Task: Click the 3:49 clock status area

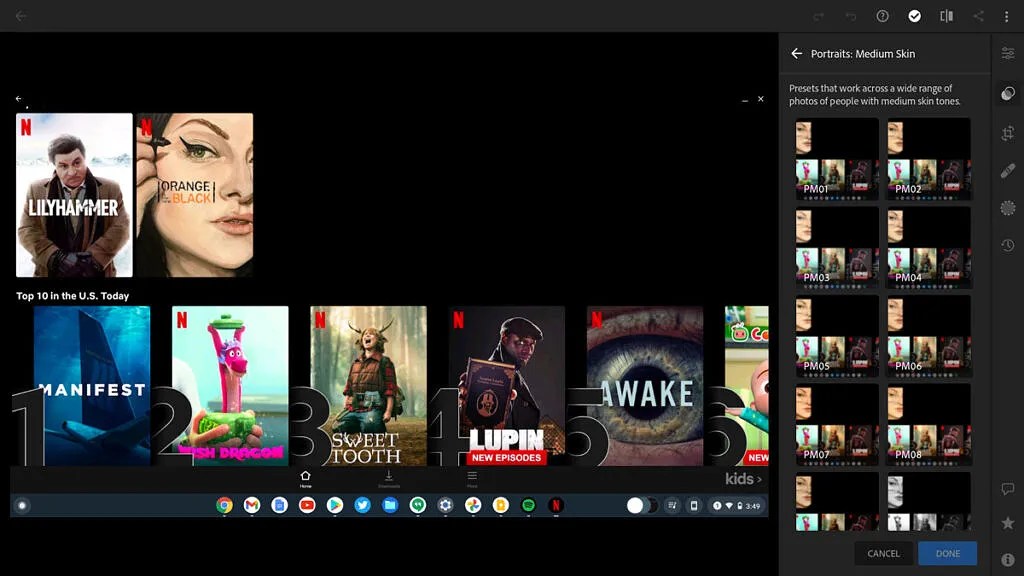Action: pyautogui.click(x=737, y=505)
